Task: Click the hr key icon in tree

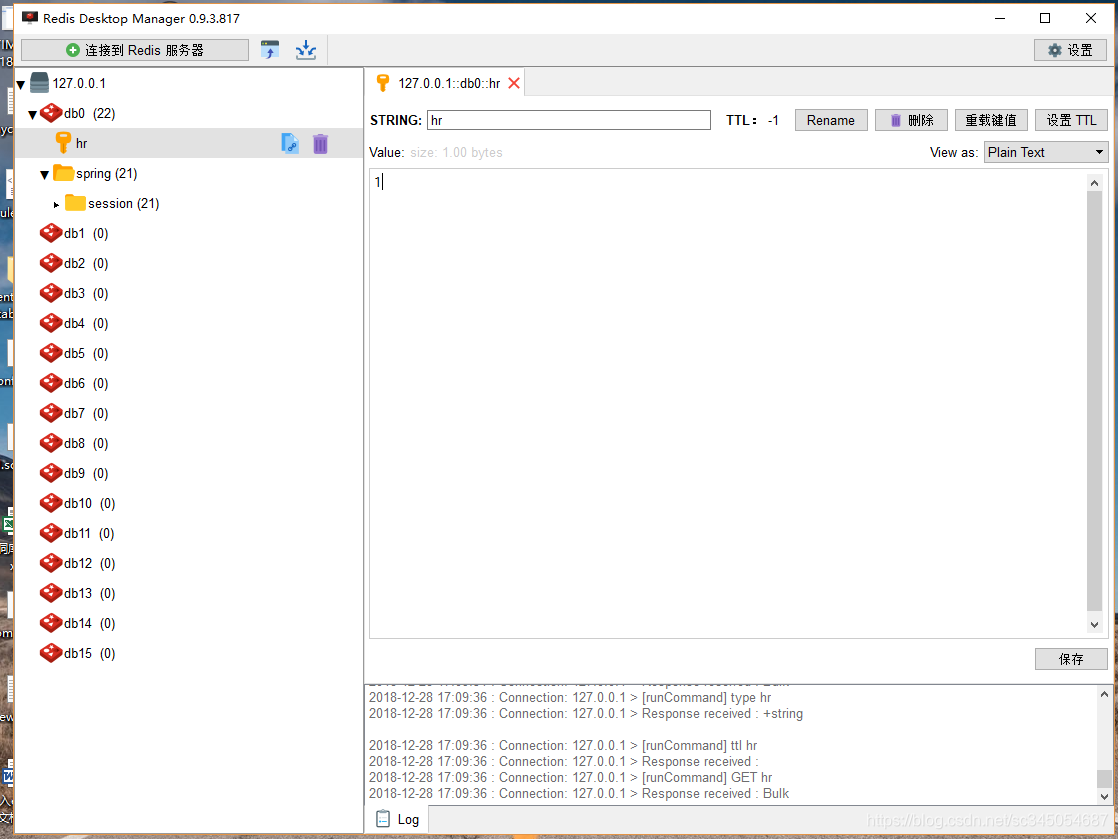Action: tap(63, 143)
